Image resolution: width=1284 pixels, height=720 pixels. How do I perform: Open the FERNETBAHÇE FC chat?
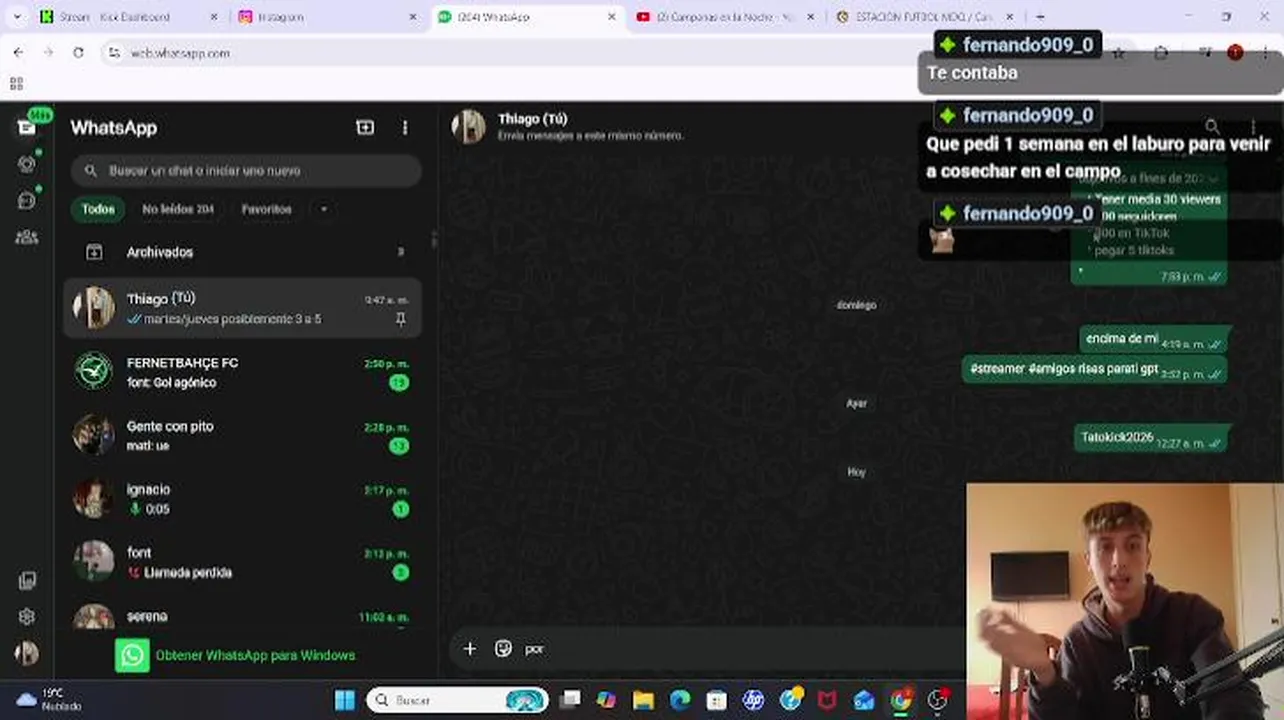pyautogui.click(x=243, y=372)
